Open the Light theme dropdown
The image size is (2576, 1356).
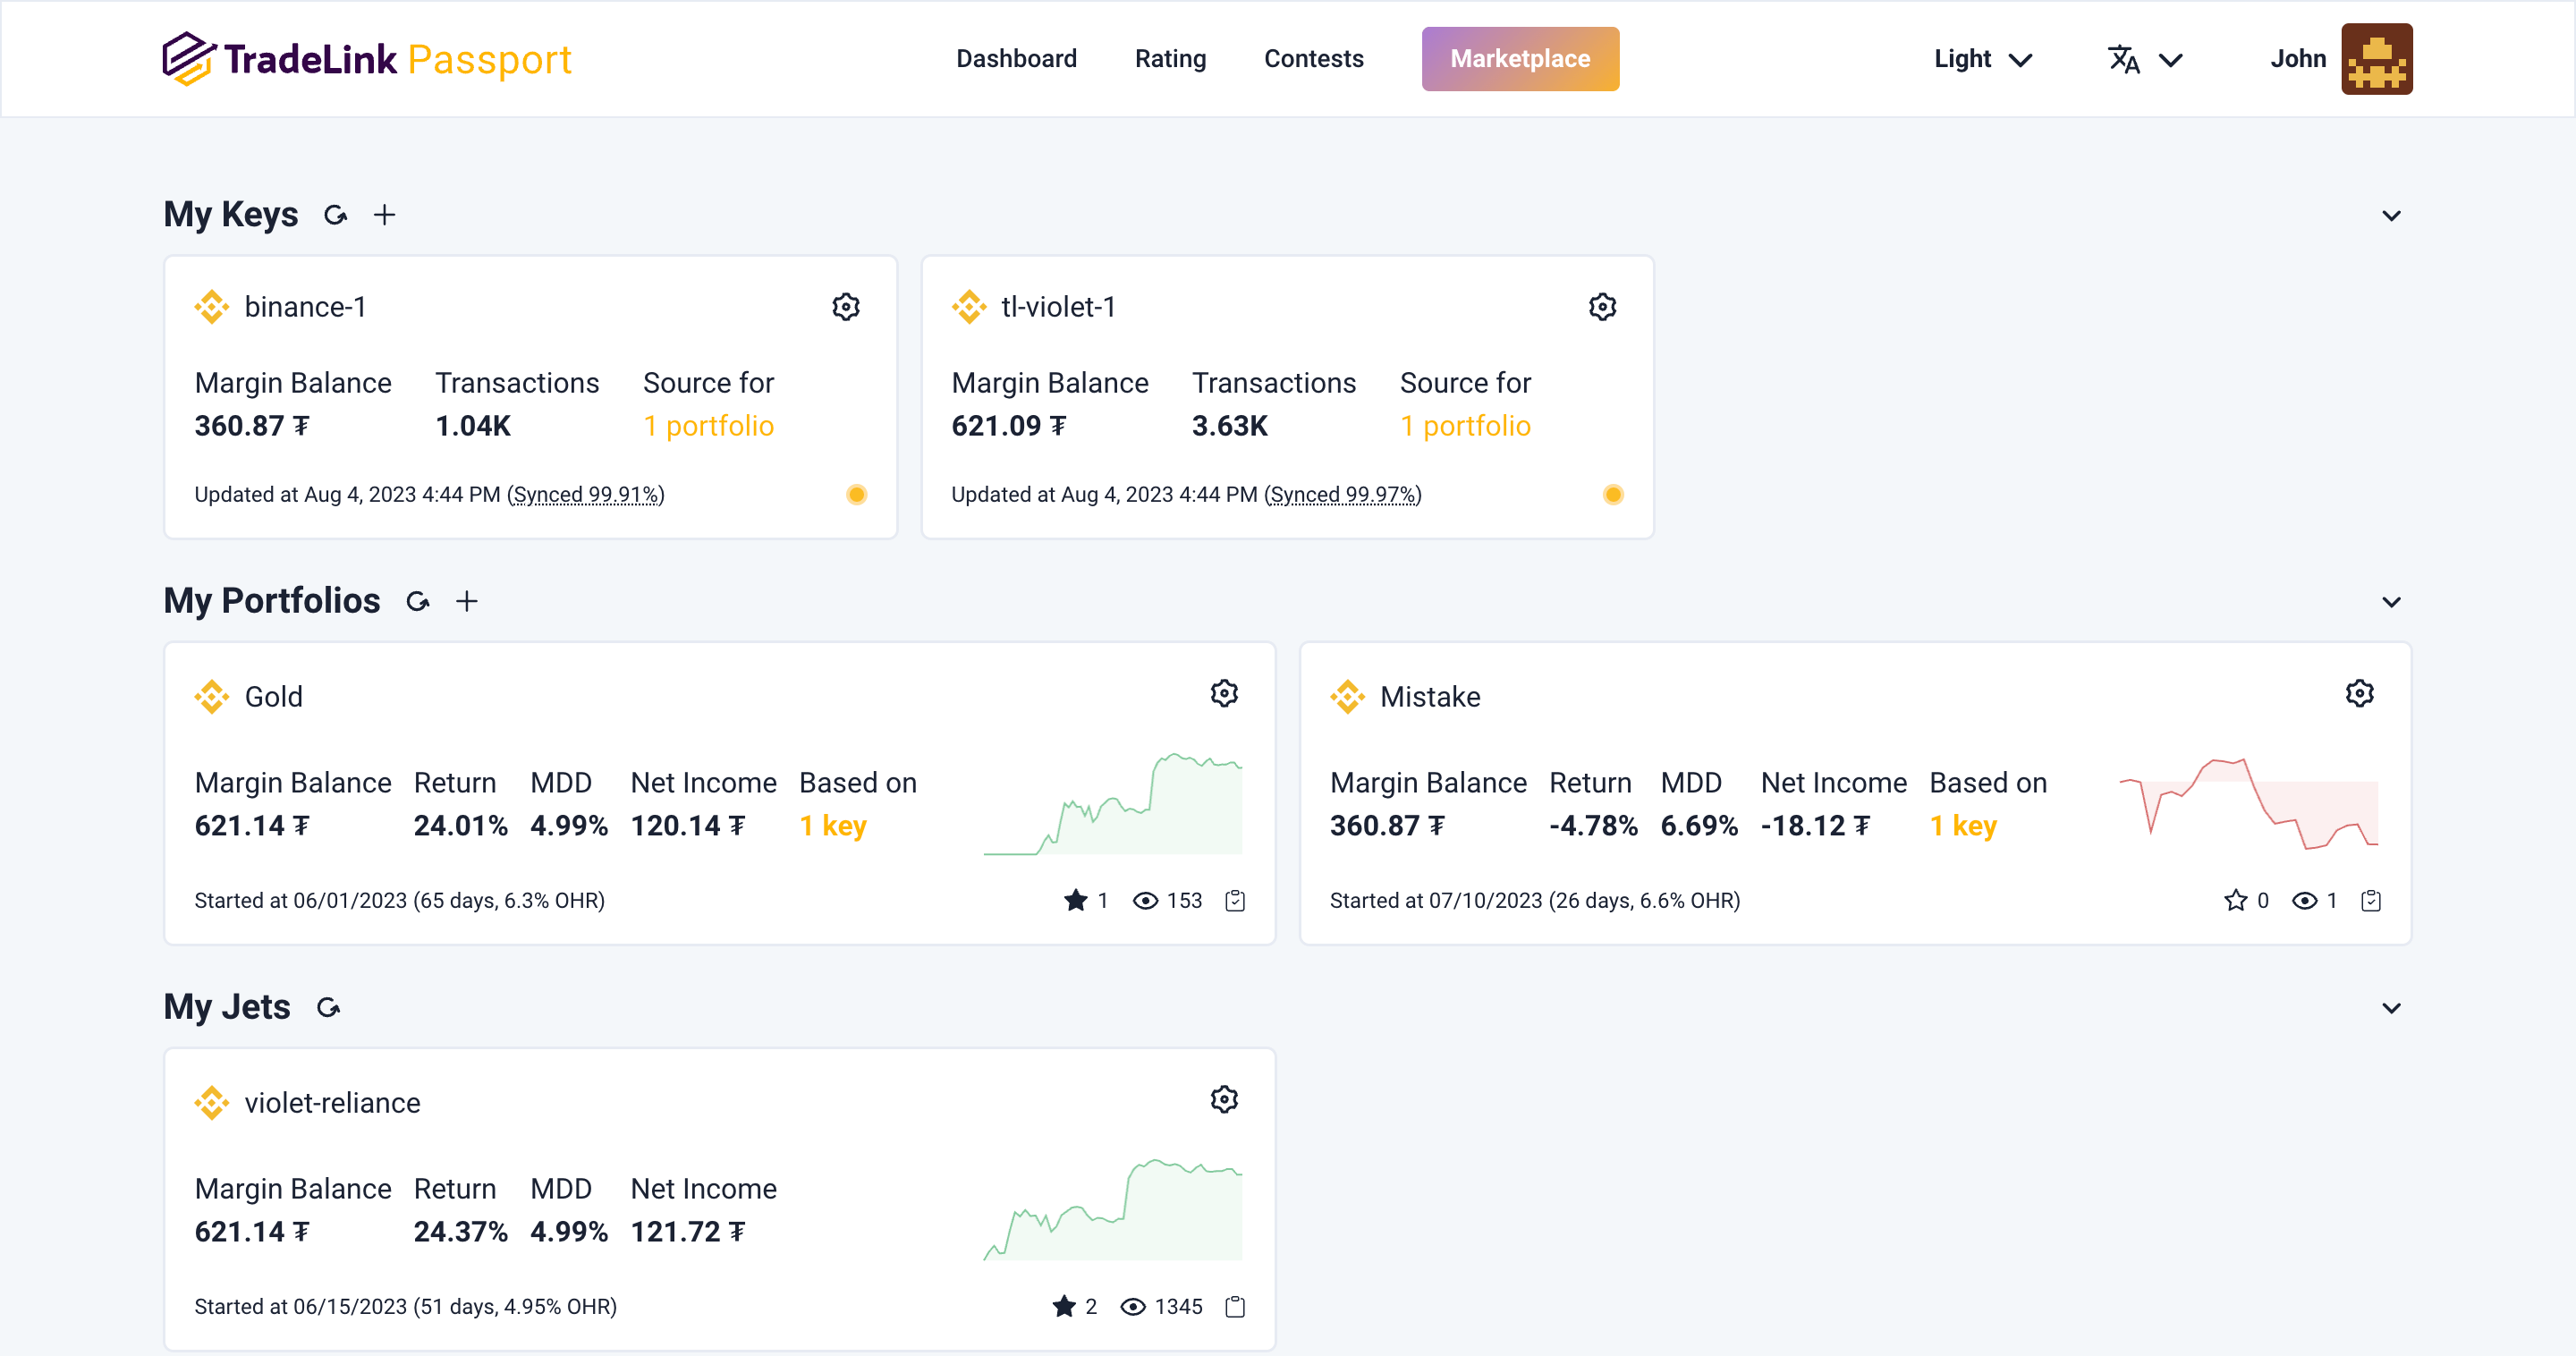tap(1982, 59)
